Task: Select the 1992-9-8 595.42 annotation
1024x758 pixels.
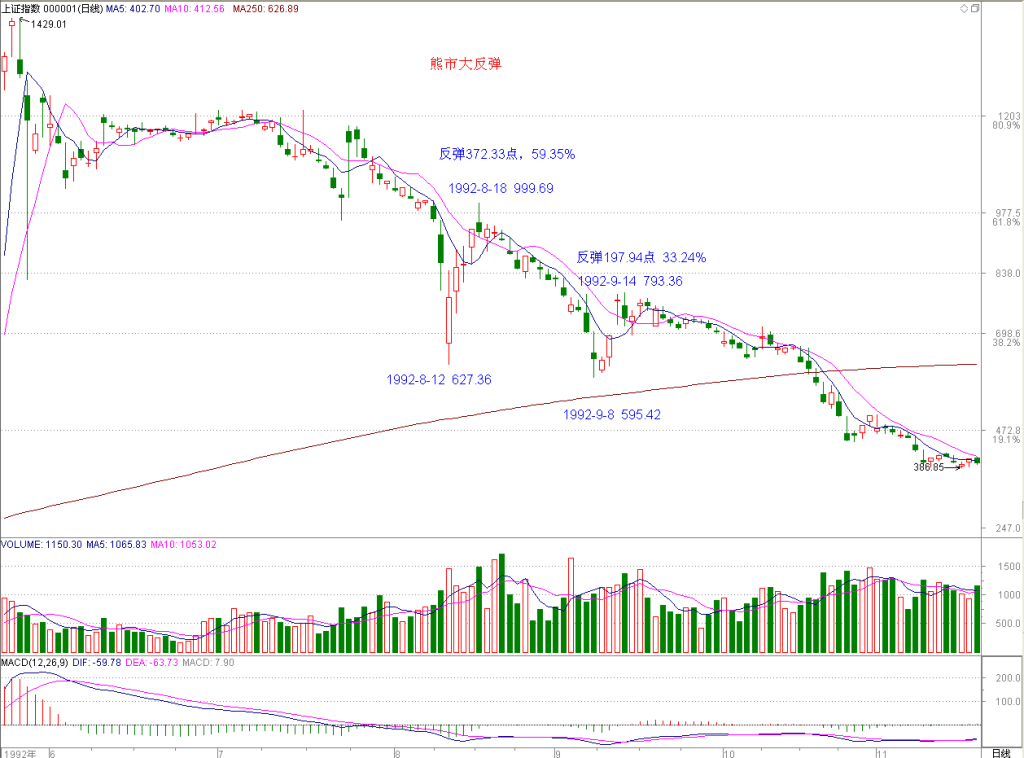Action: tap(612, 415)
